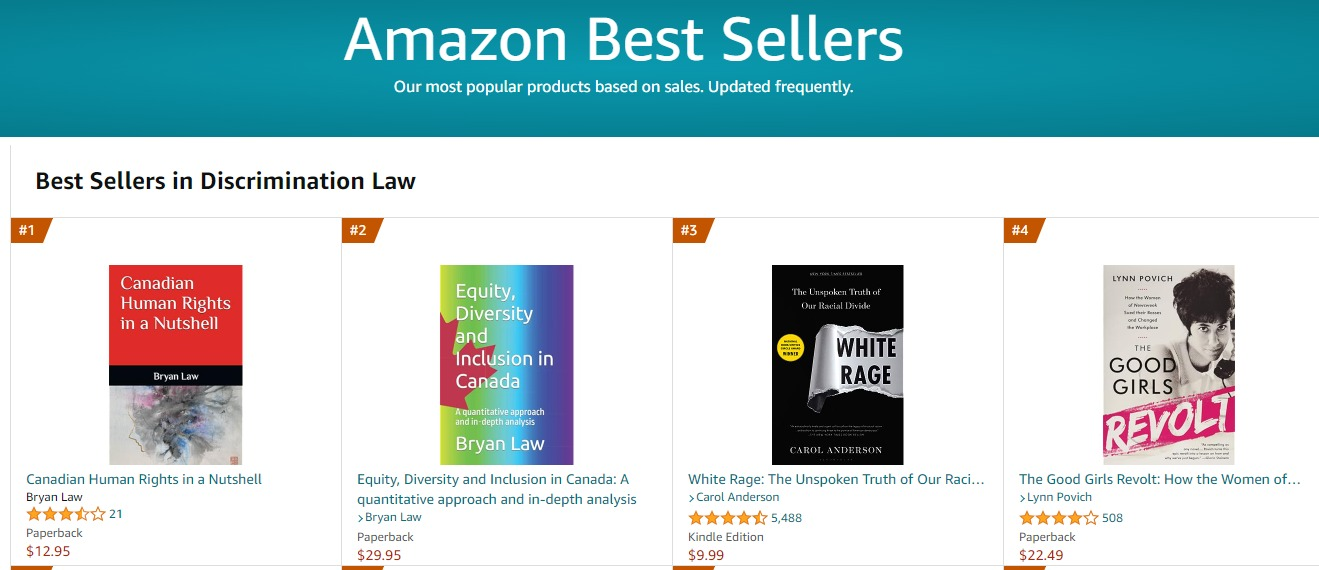Viewport: 1319px width, 570px height.
Task: Click The Good Girls Revolt title link
Action: tap(1160, 479)
